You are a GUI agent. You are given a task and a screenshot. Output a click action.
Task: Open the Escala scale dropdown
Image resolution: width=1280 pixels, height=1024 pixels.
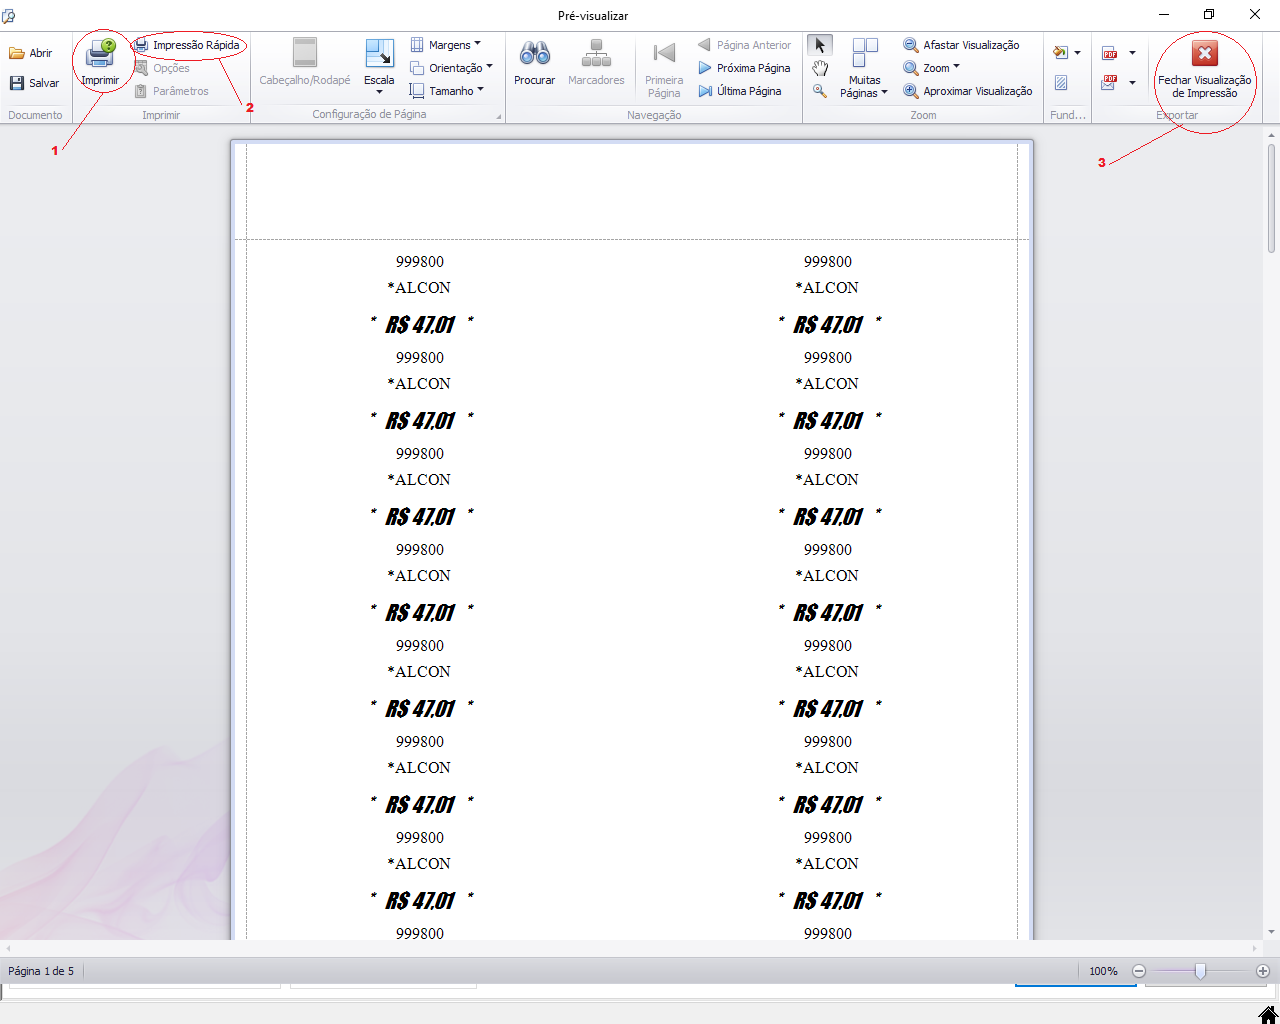click(x=379, y=66)
